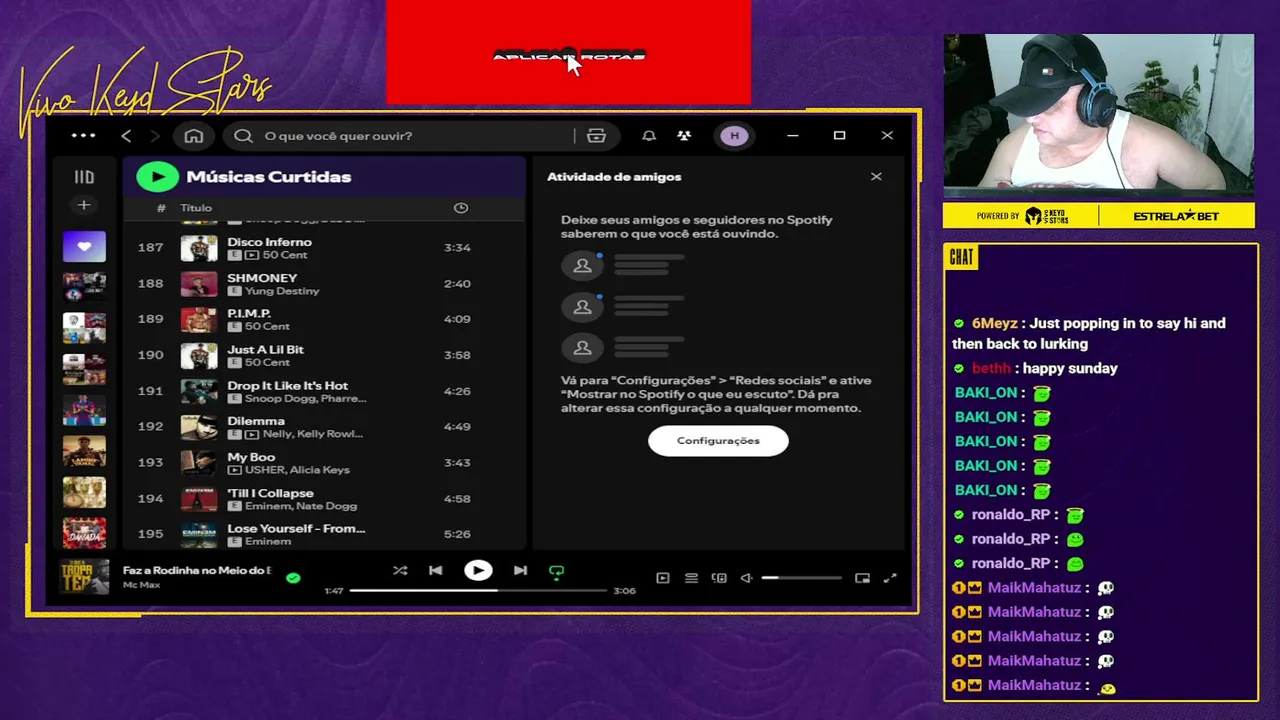Toggle repeat mode
Screen dimensions: 1280x720
pos(557,572)
